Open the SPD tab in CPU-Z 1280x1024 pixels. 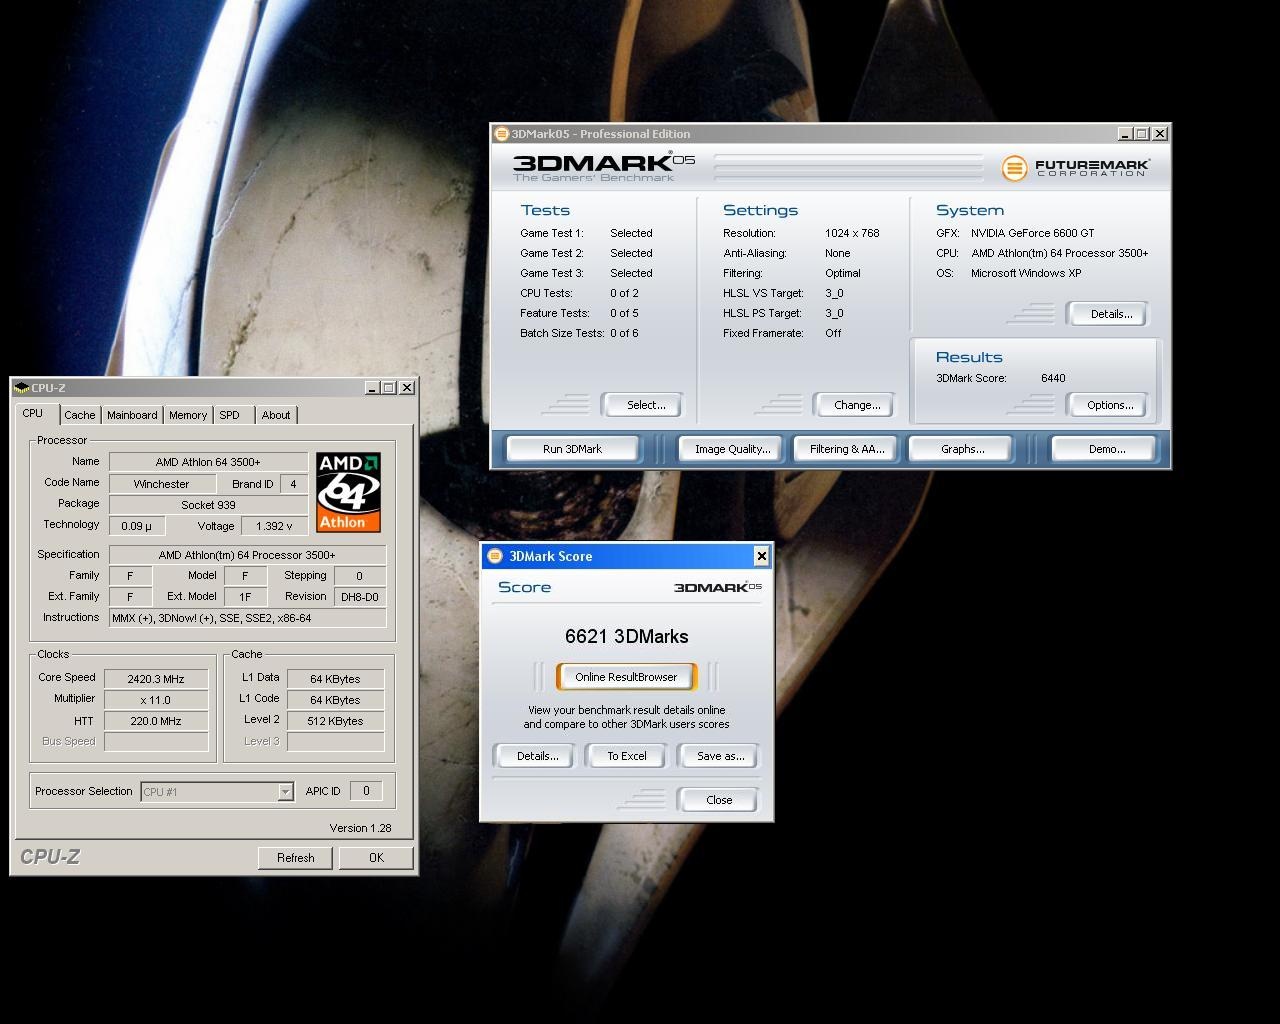click(x=230, y=415)
